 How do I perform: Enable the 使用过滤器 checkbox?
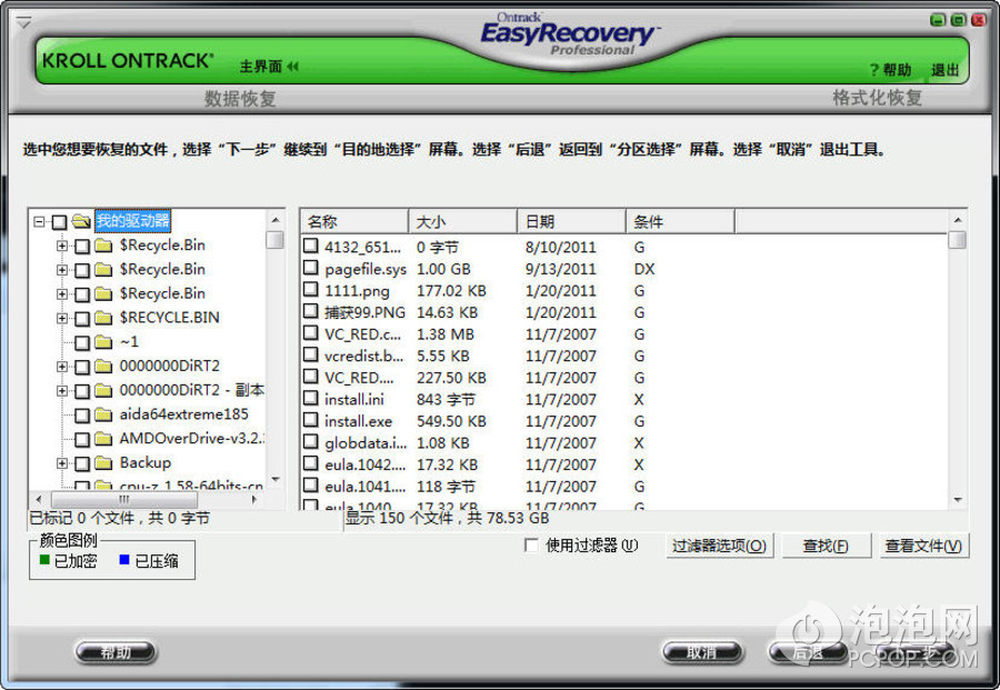(531, 545)
